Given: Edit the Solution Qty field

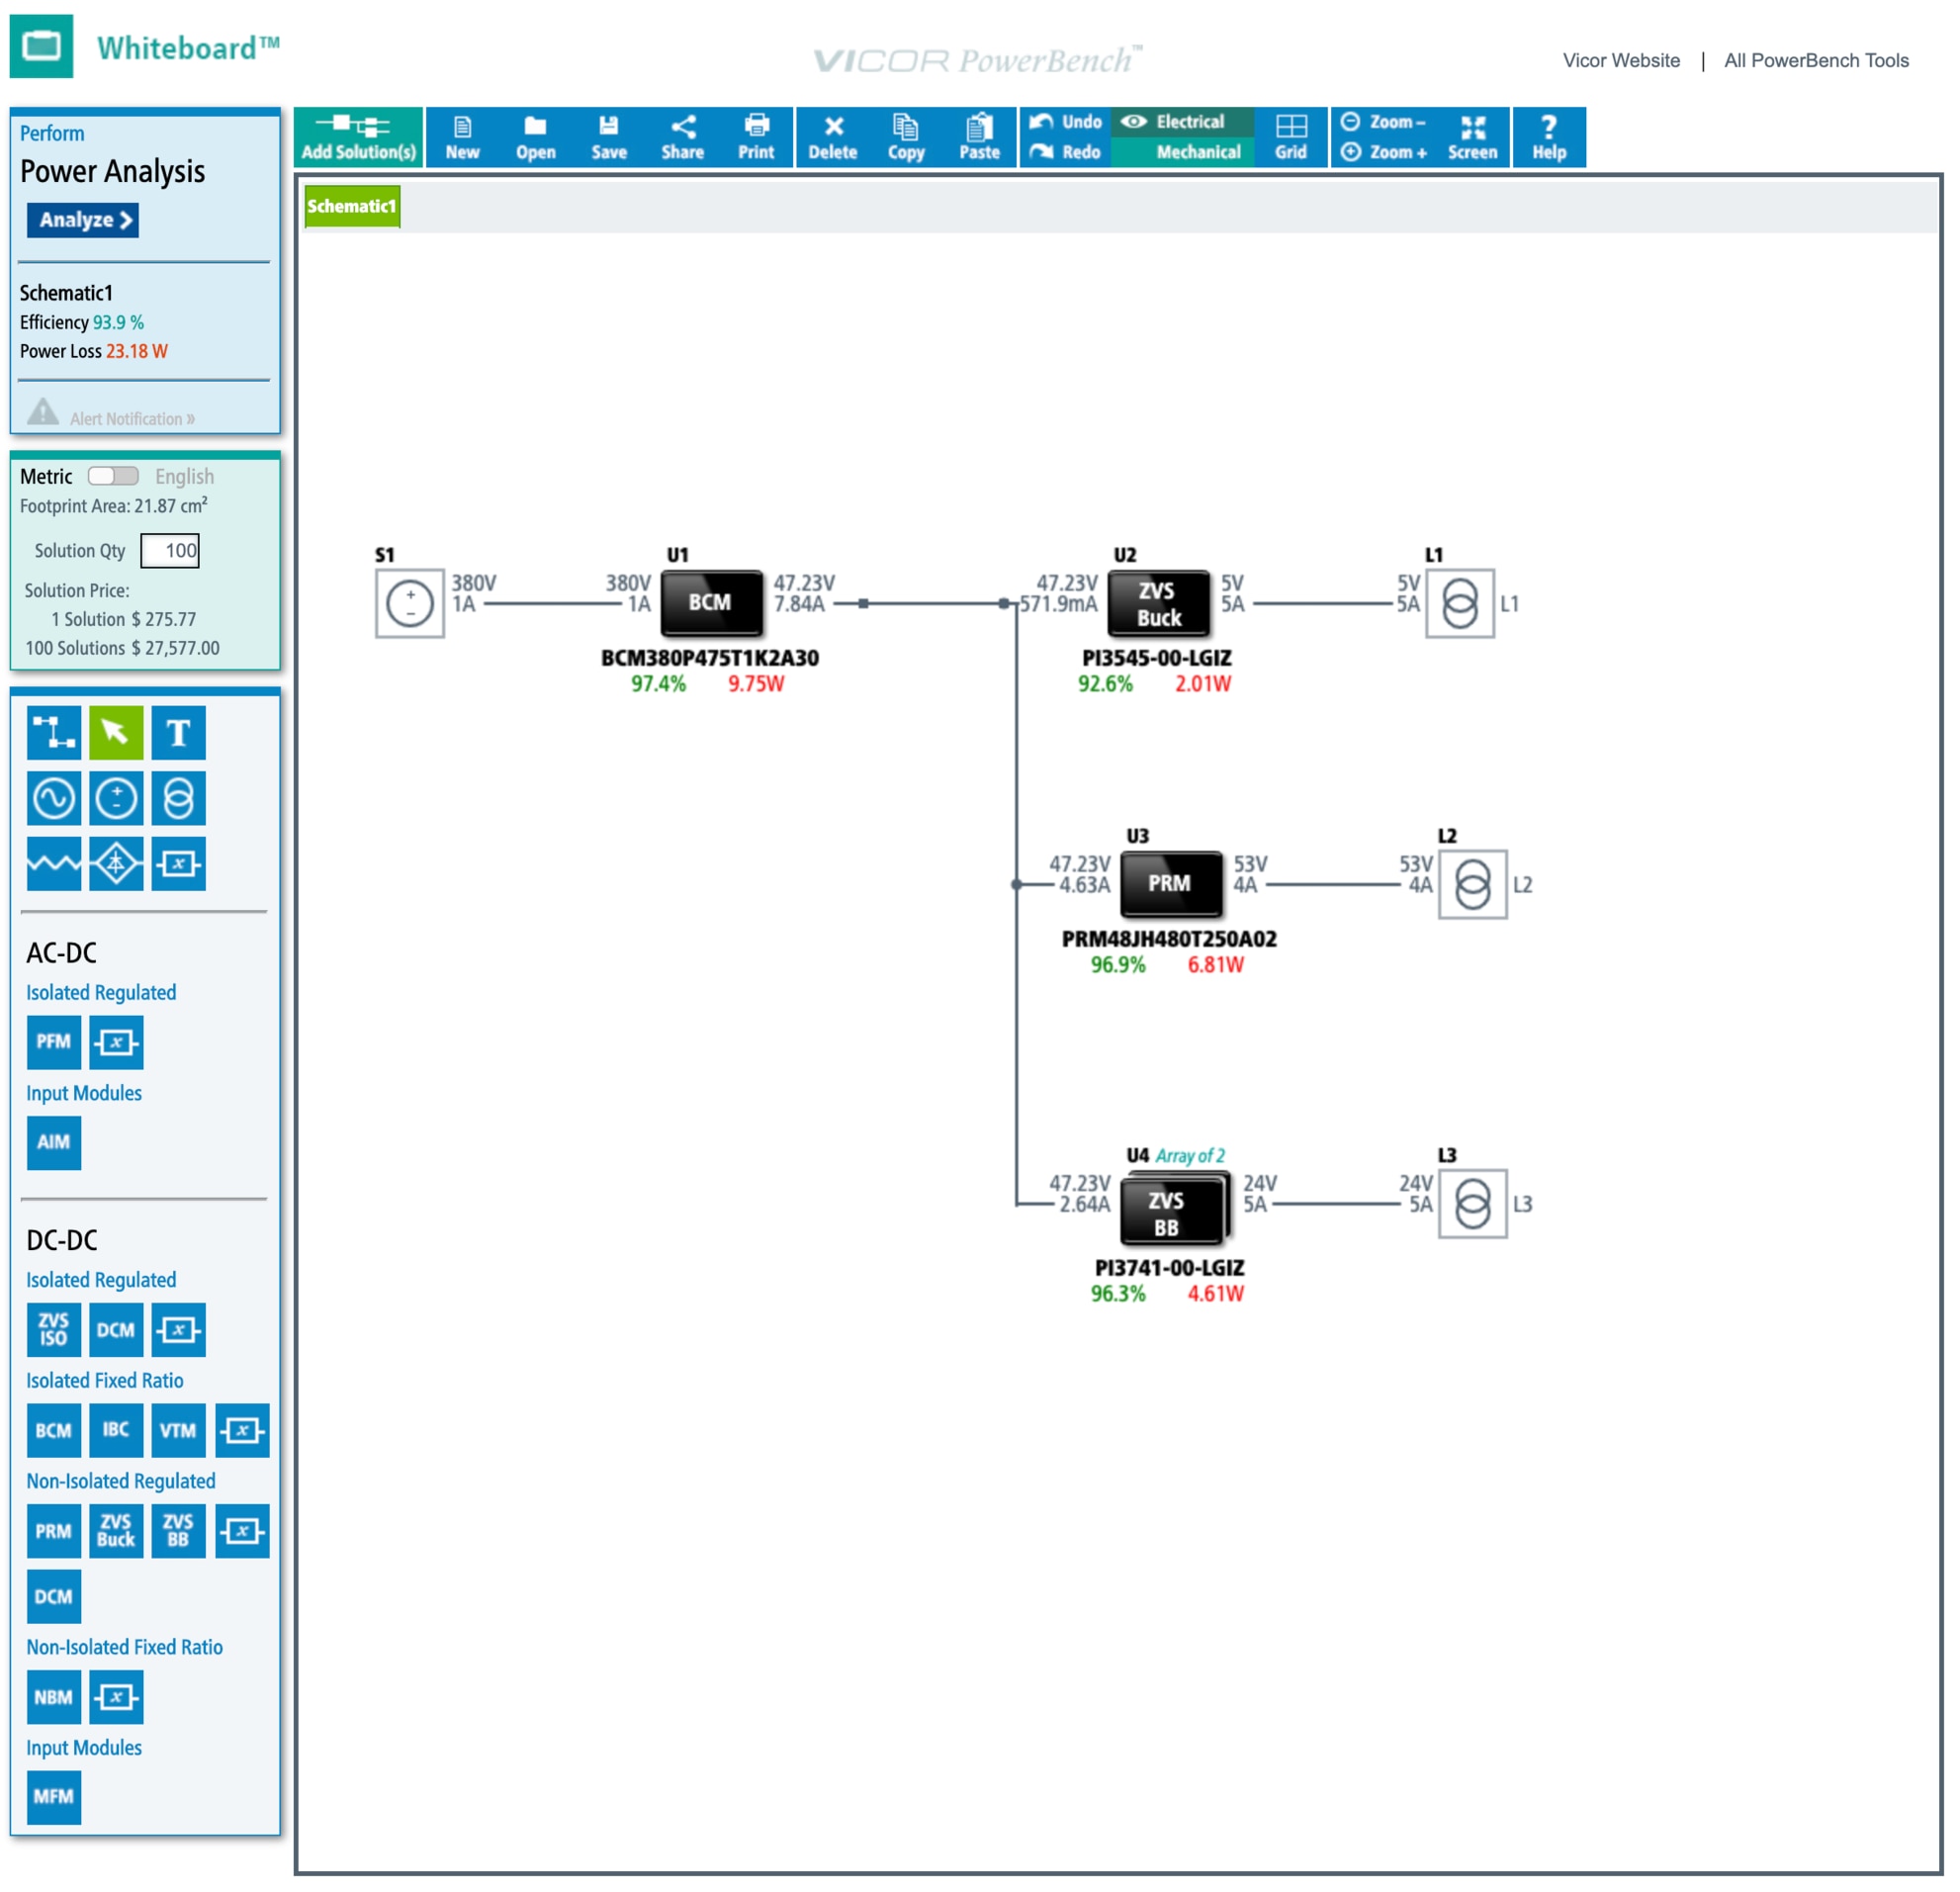Looking at the screenshot, I should click(x=170, y=551).
